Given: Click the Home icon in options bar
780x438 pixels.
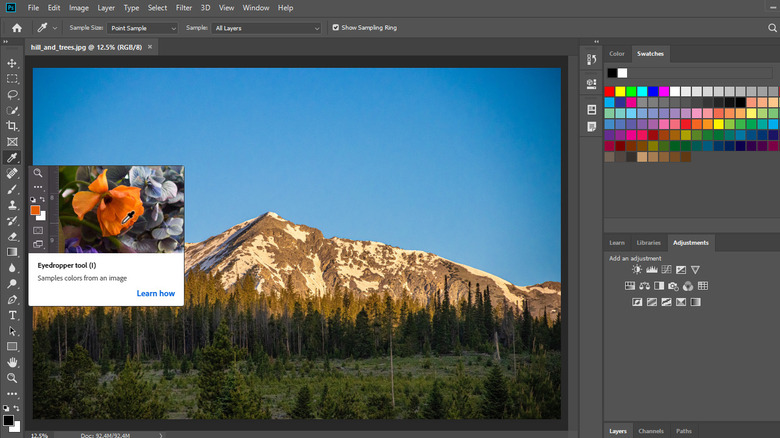Looking at the screenshot, I should tap(16, 28).
